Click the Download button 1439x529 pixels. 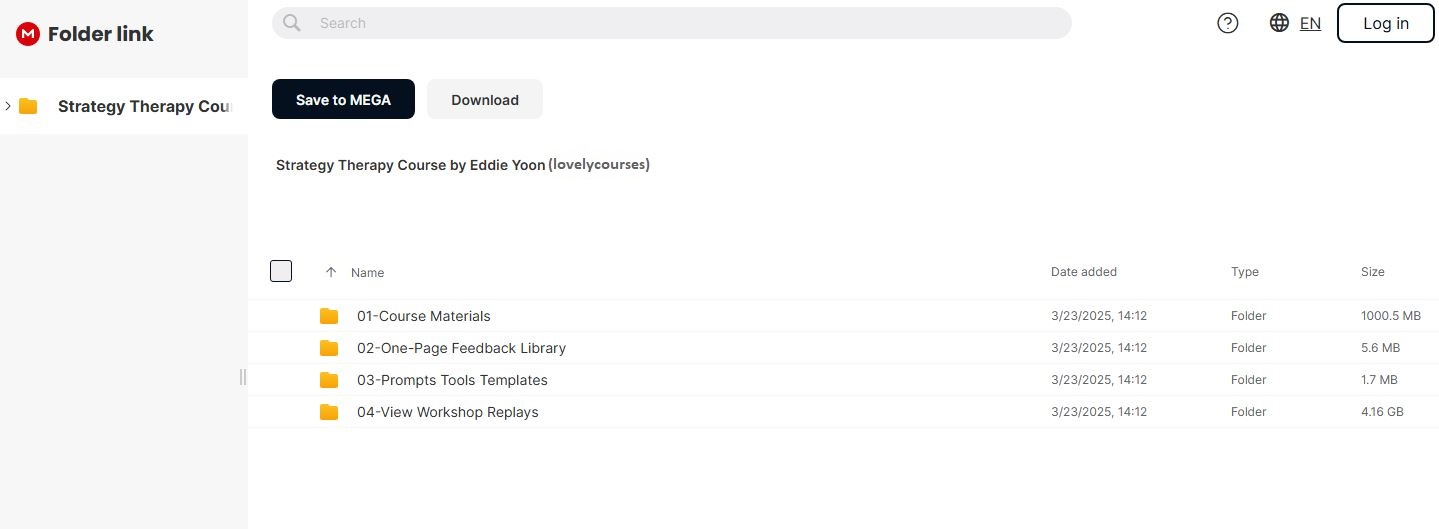pyautogui.click(x=485, y=99)
